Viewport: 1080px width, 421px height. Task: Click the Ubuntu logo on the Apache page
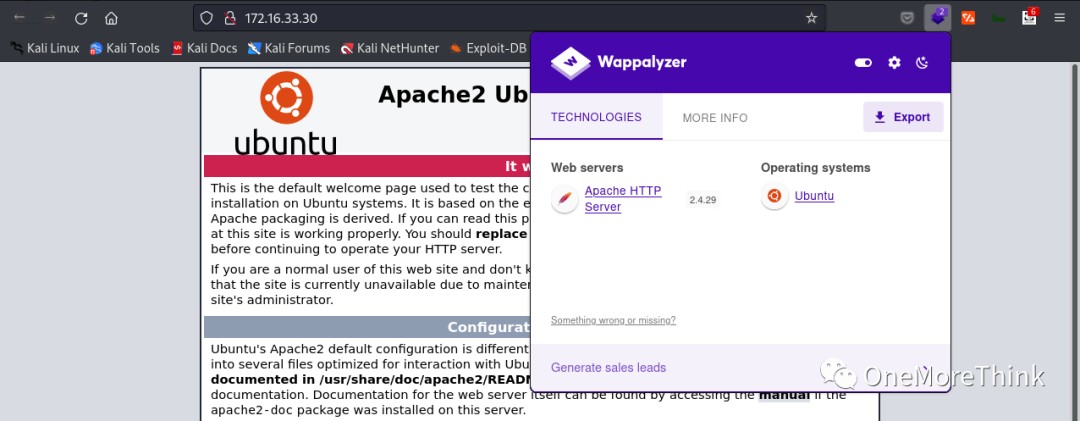point(285,114)
